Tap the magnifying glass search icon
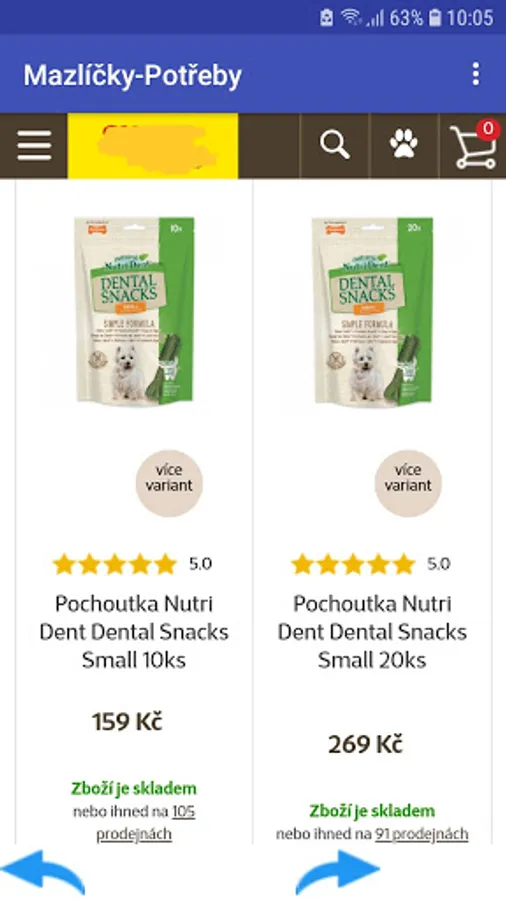The width and height of the screenshot is (506, 900). click(334, 145)
